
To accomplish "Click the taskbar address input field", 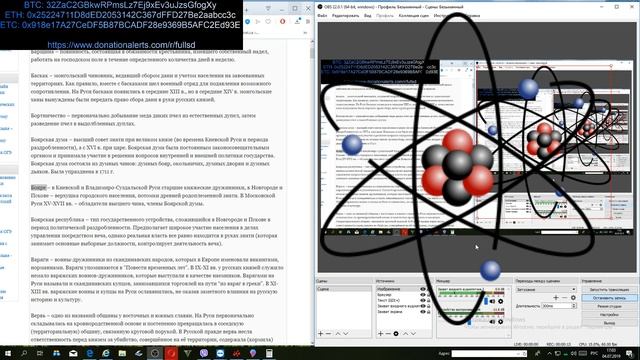I will click(489, 353).
